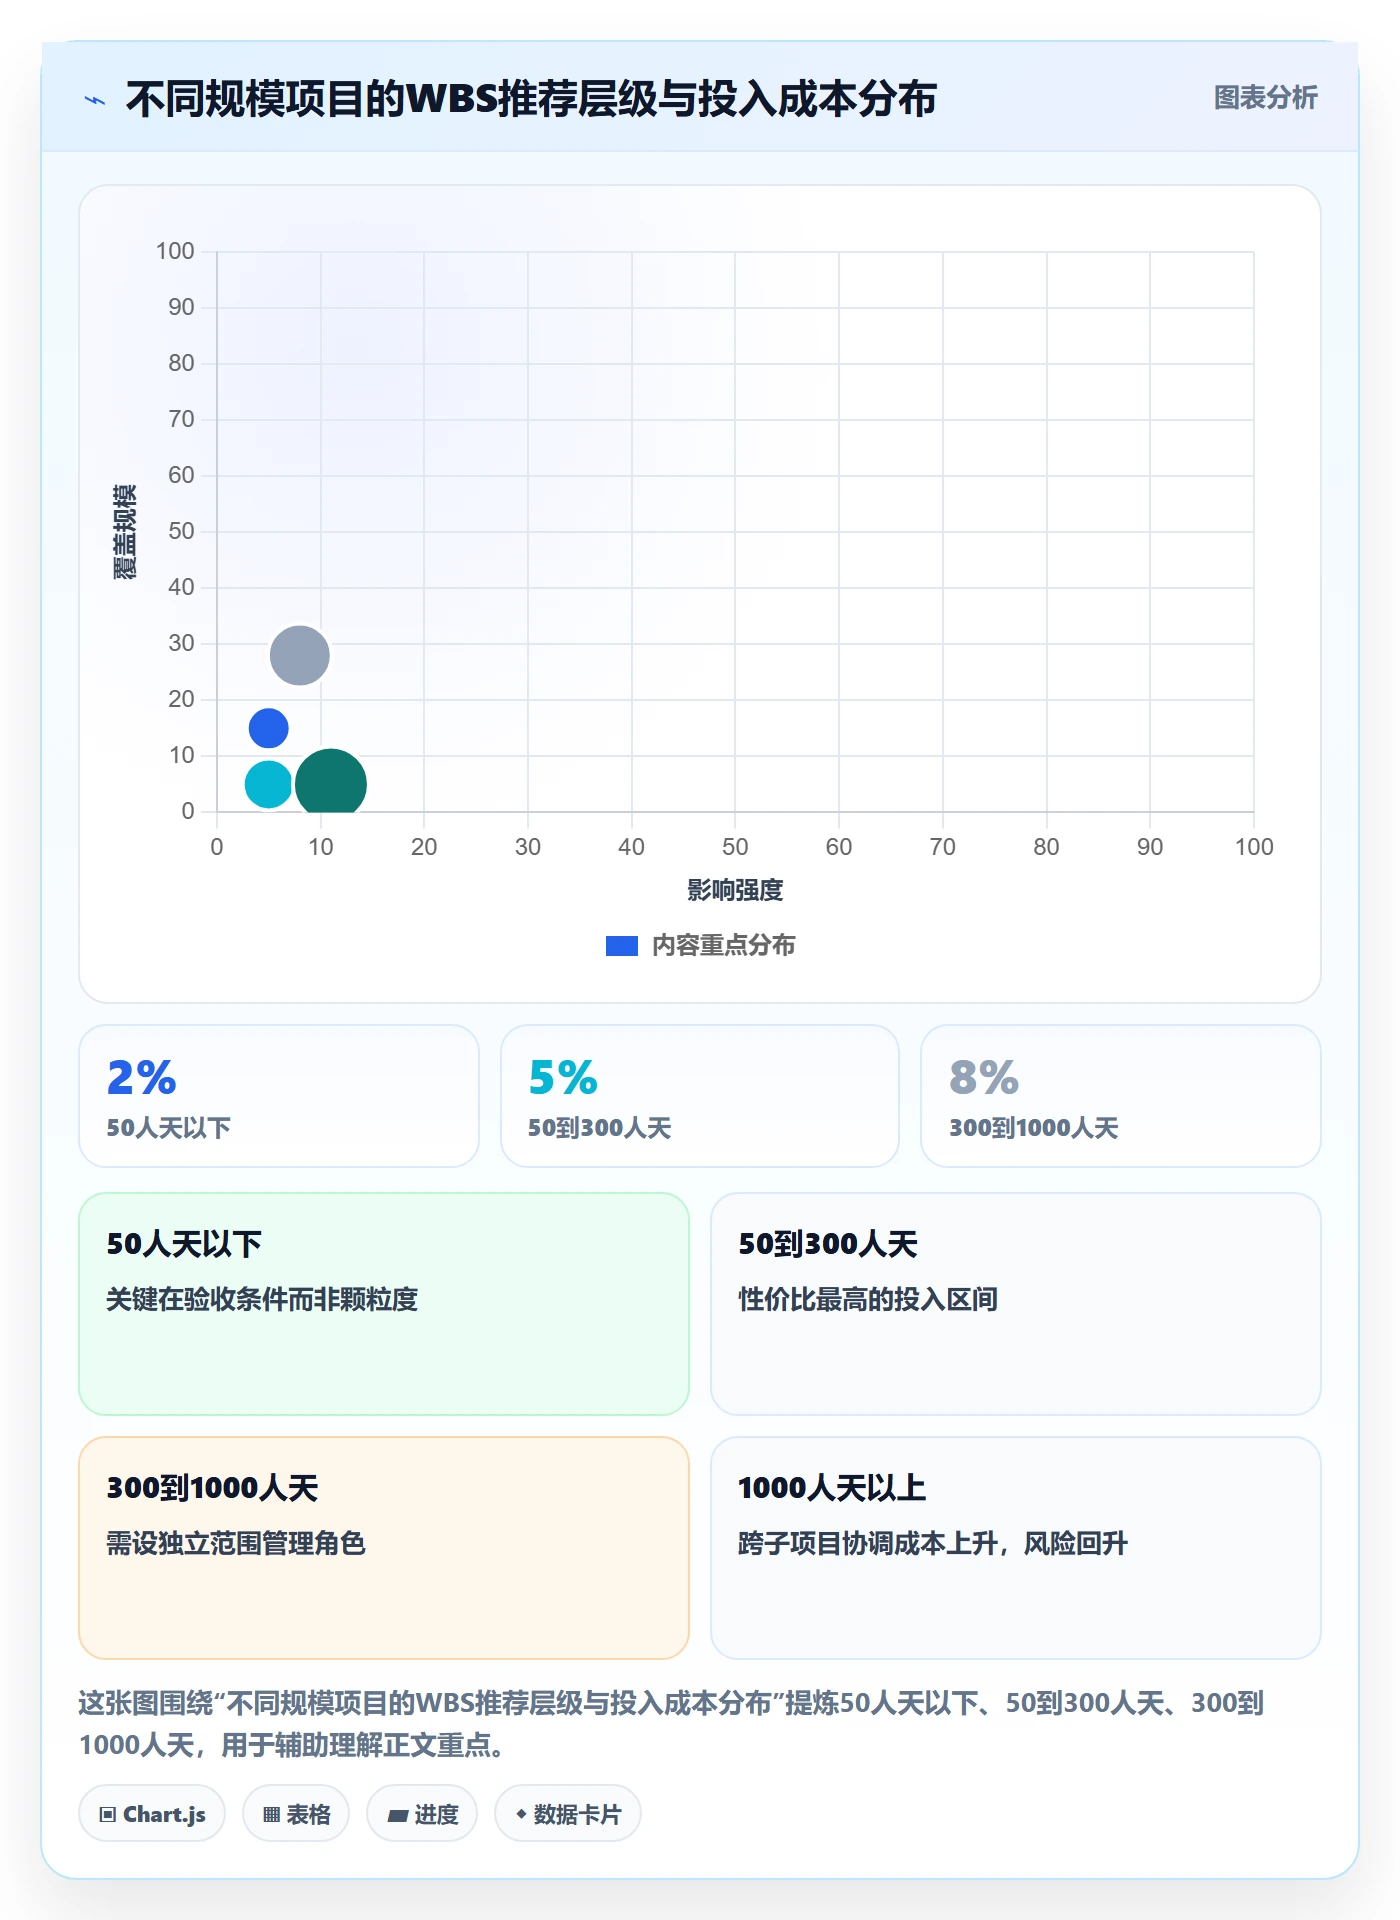Select the 进度 tag
Viewport: 1400px width, 1920px height.
click(422, 1813)
